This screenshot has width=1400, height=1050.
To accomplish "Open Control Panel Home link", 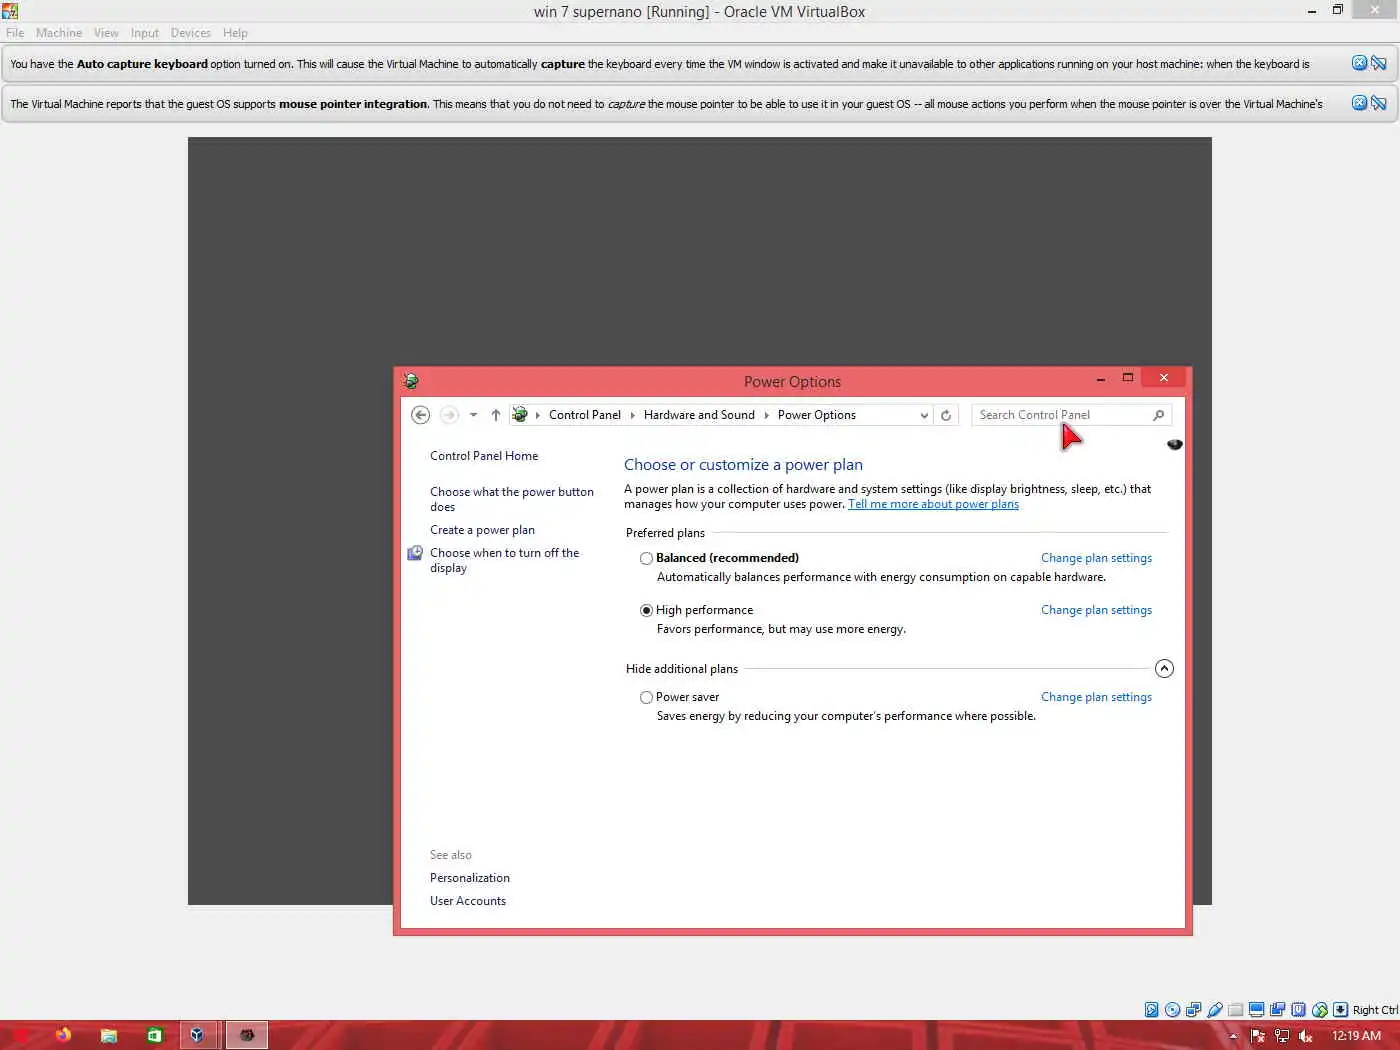I will pos(484,456).
